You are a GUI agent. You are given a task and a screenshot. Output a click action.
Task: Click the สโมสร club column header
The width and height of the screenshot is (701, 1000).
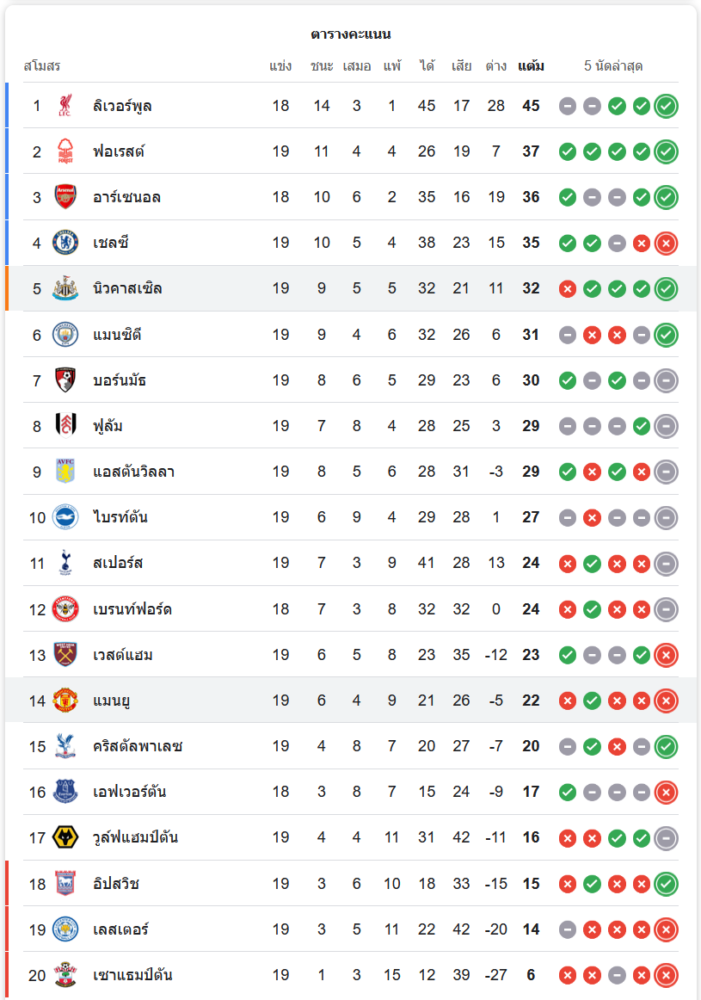42,66
